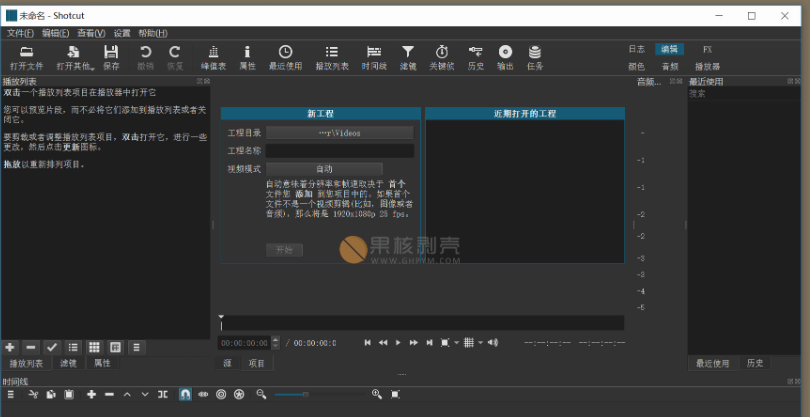Image resolution: width=810 pixels, height=417 pixels.
Task: Open the 时间线 (timeline) toolbar icon
Action: [374, 57]
